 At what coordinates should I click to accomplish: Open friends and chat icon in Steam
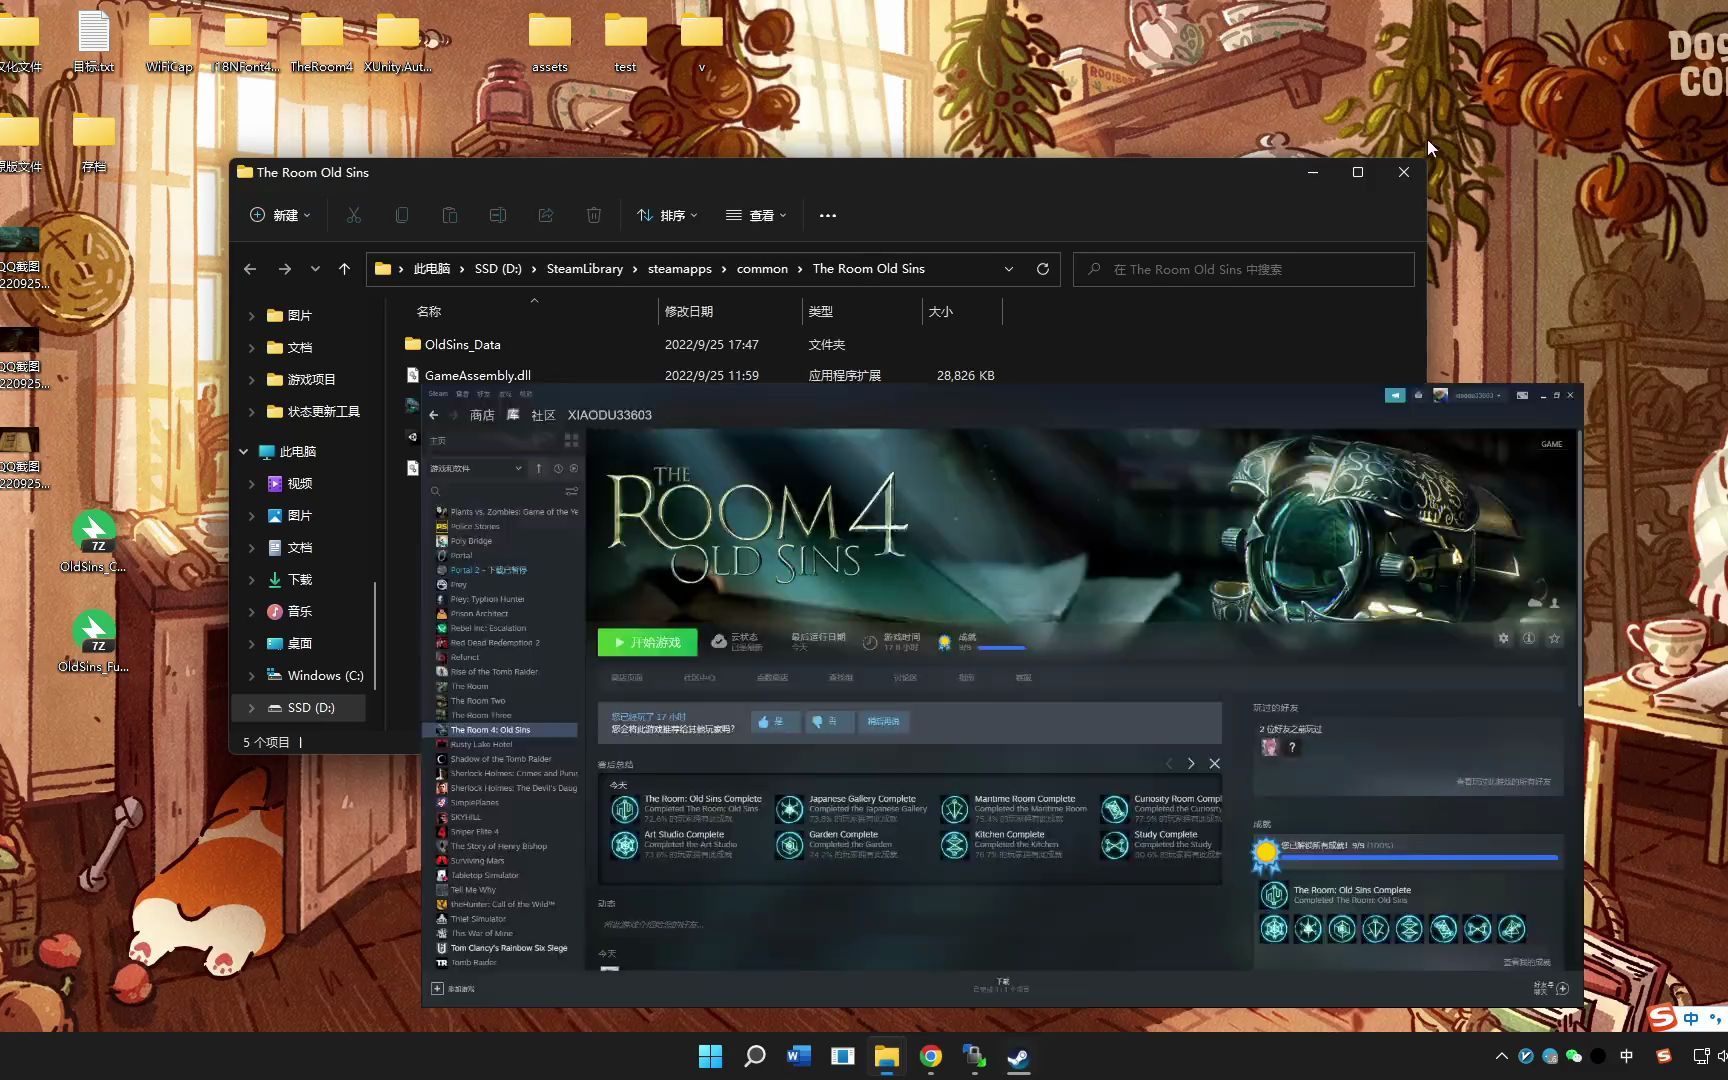(1563, 988)
